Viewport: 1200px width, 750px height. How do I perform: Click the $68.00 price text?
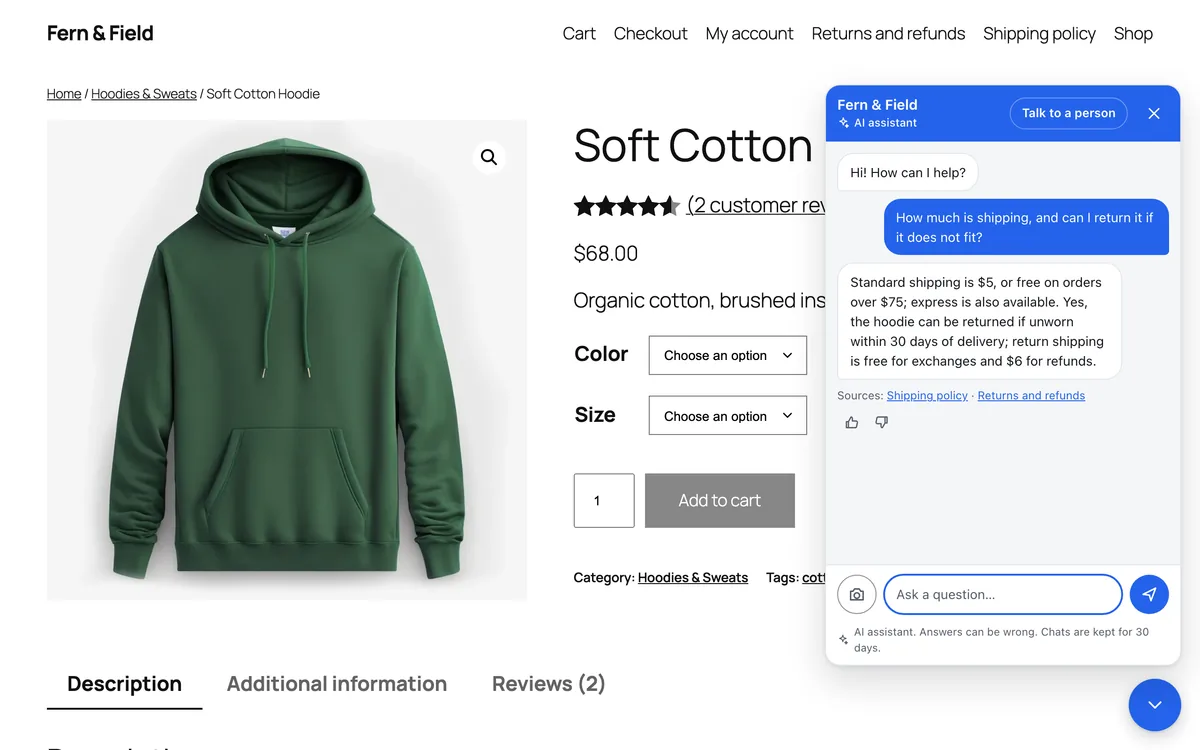(x=606, y=254)
